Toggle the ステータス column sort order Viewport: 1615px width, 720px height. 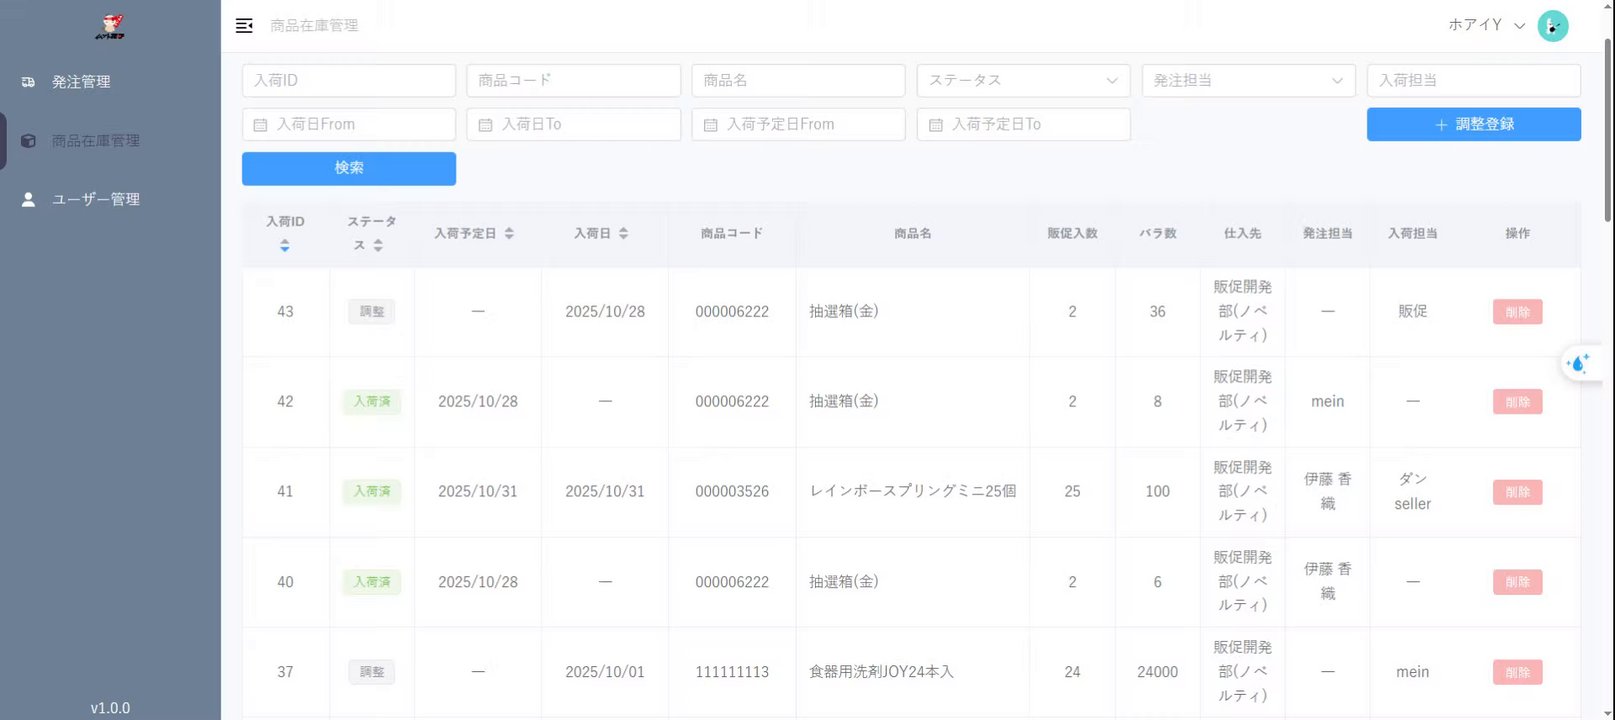(x=378, y=245)
